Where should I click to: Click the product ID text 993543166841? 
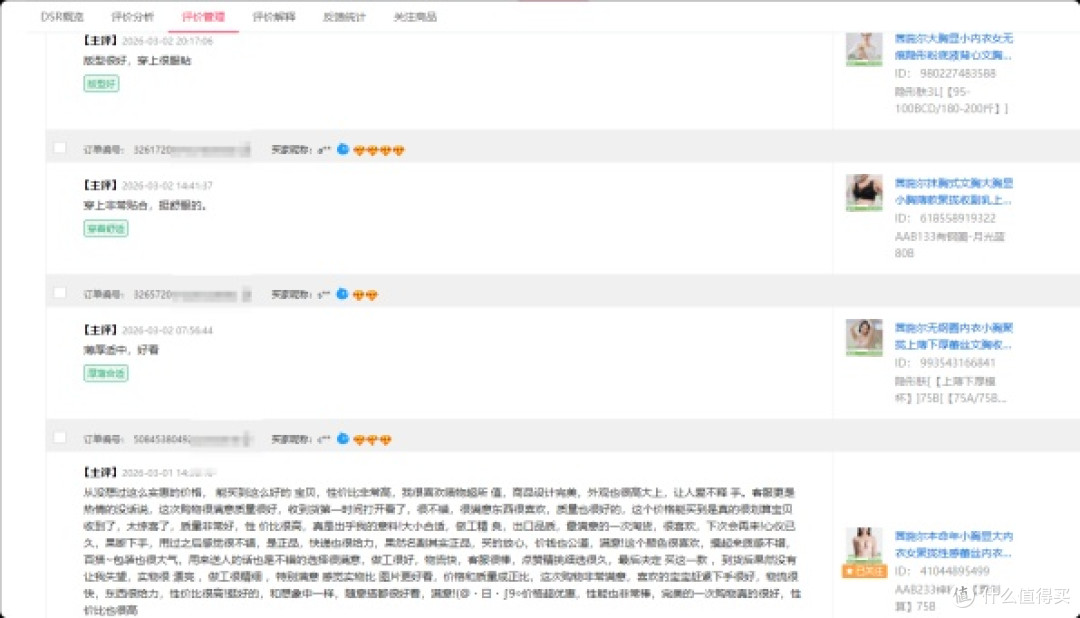tap(957, 362)
